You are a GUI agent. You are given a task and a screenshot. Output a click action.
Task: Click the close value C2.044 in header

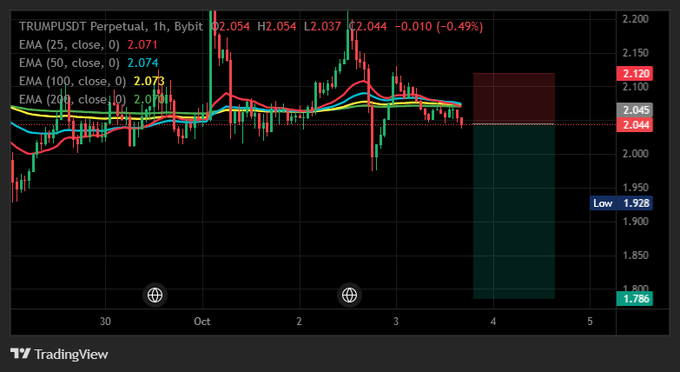[368, 26]
